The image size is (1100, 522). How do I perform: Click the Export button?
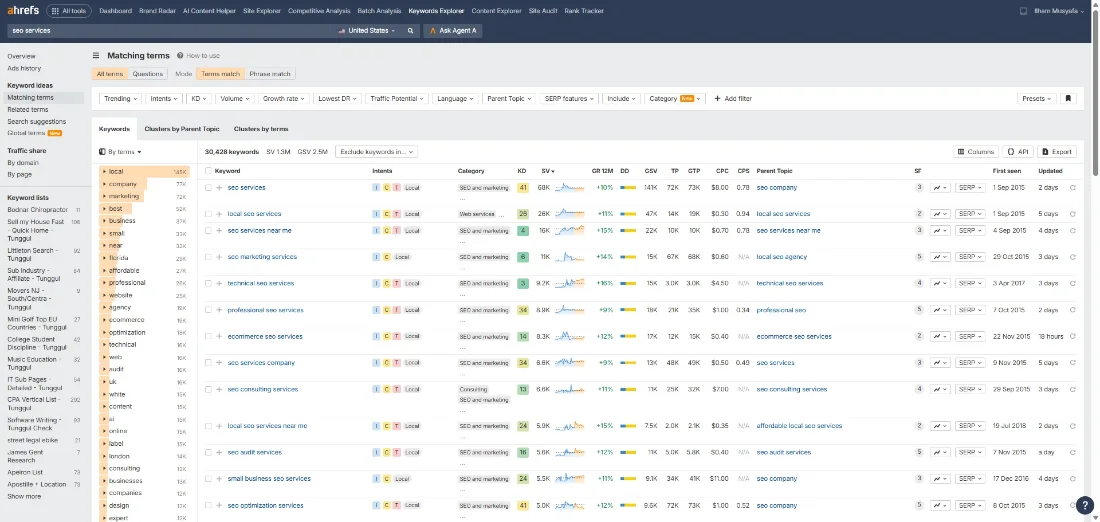(x=1057, y=152)
